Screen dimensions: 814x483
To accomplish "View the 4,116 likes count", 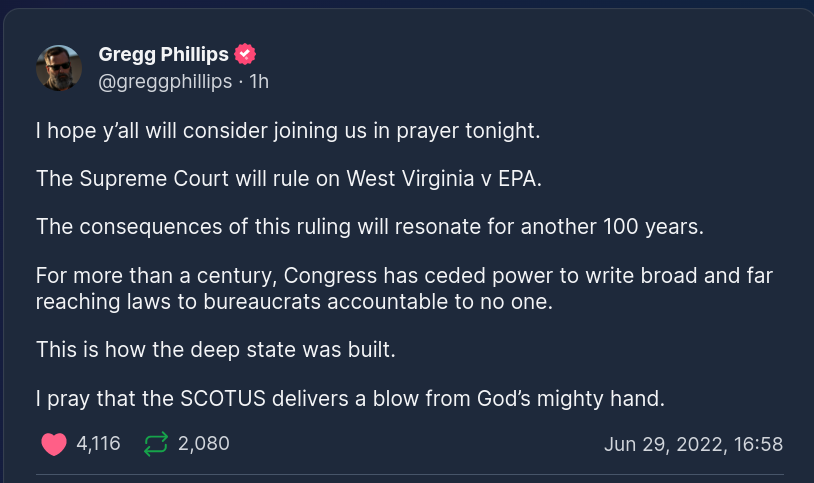I will (x=98, y=443).
